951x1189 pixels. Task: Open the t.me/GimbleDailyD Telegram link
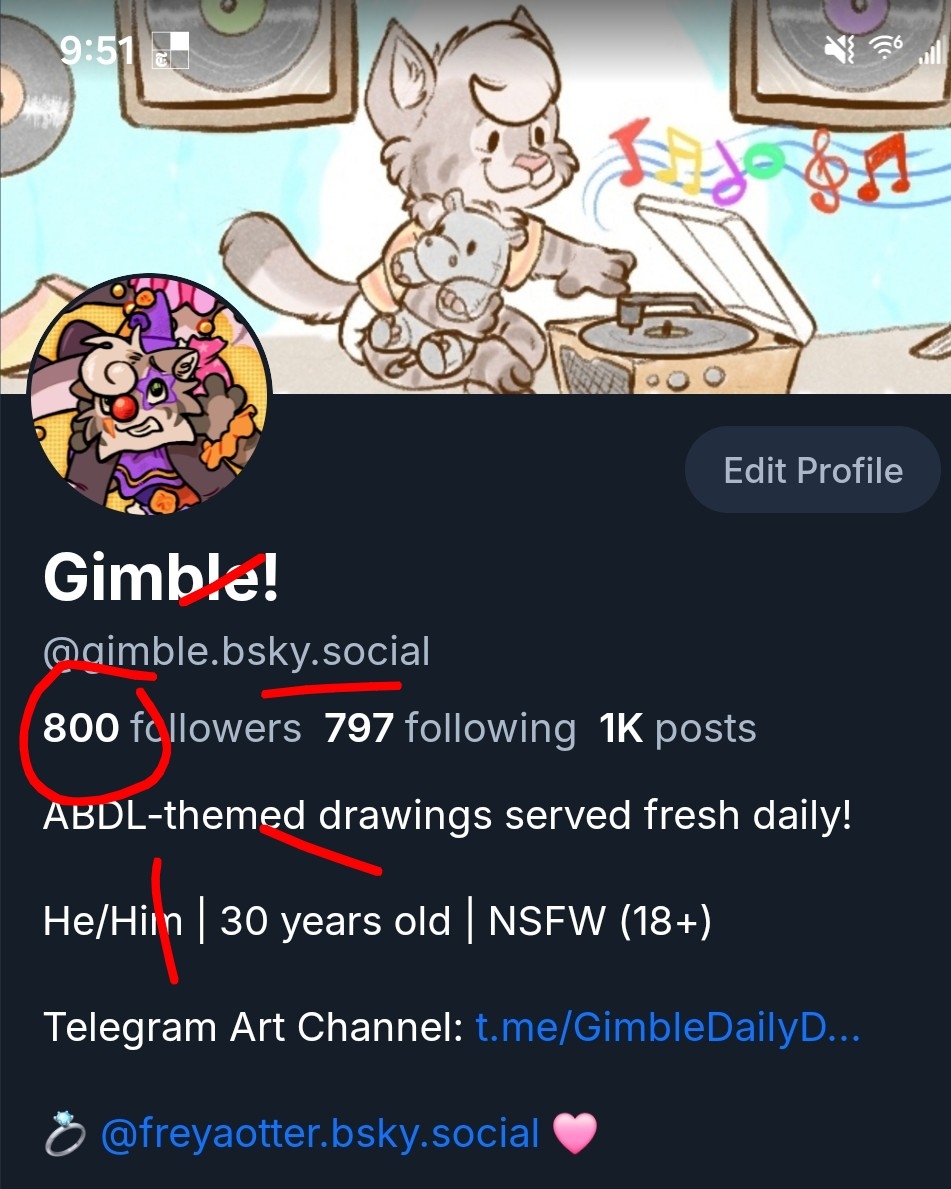668,1027
